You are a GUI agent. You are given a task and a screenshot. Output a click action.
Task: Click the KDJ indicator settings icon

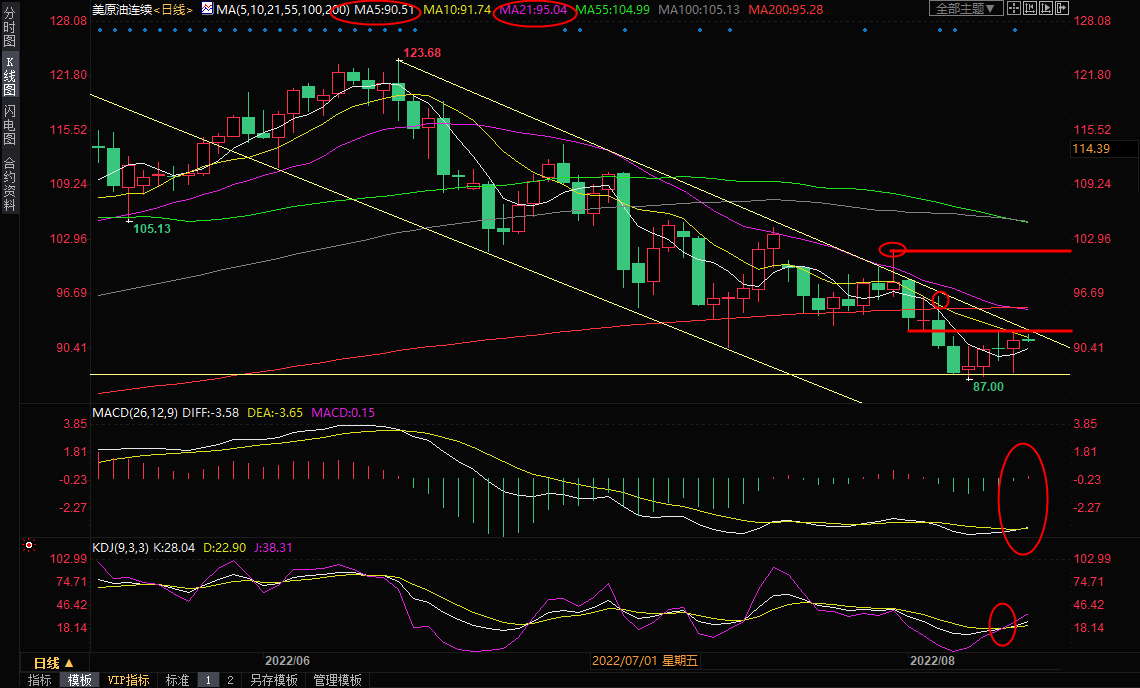[x=29, y=546]
